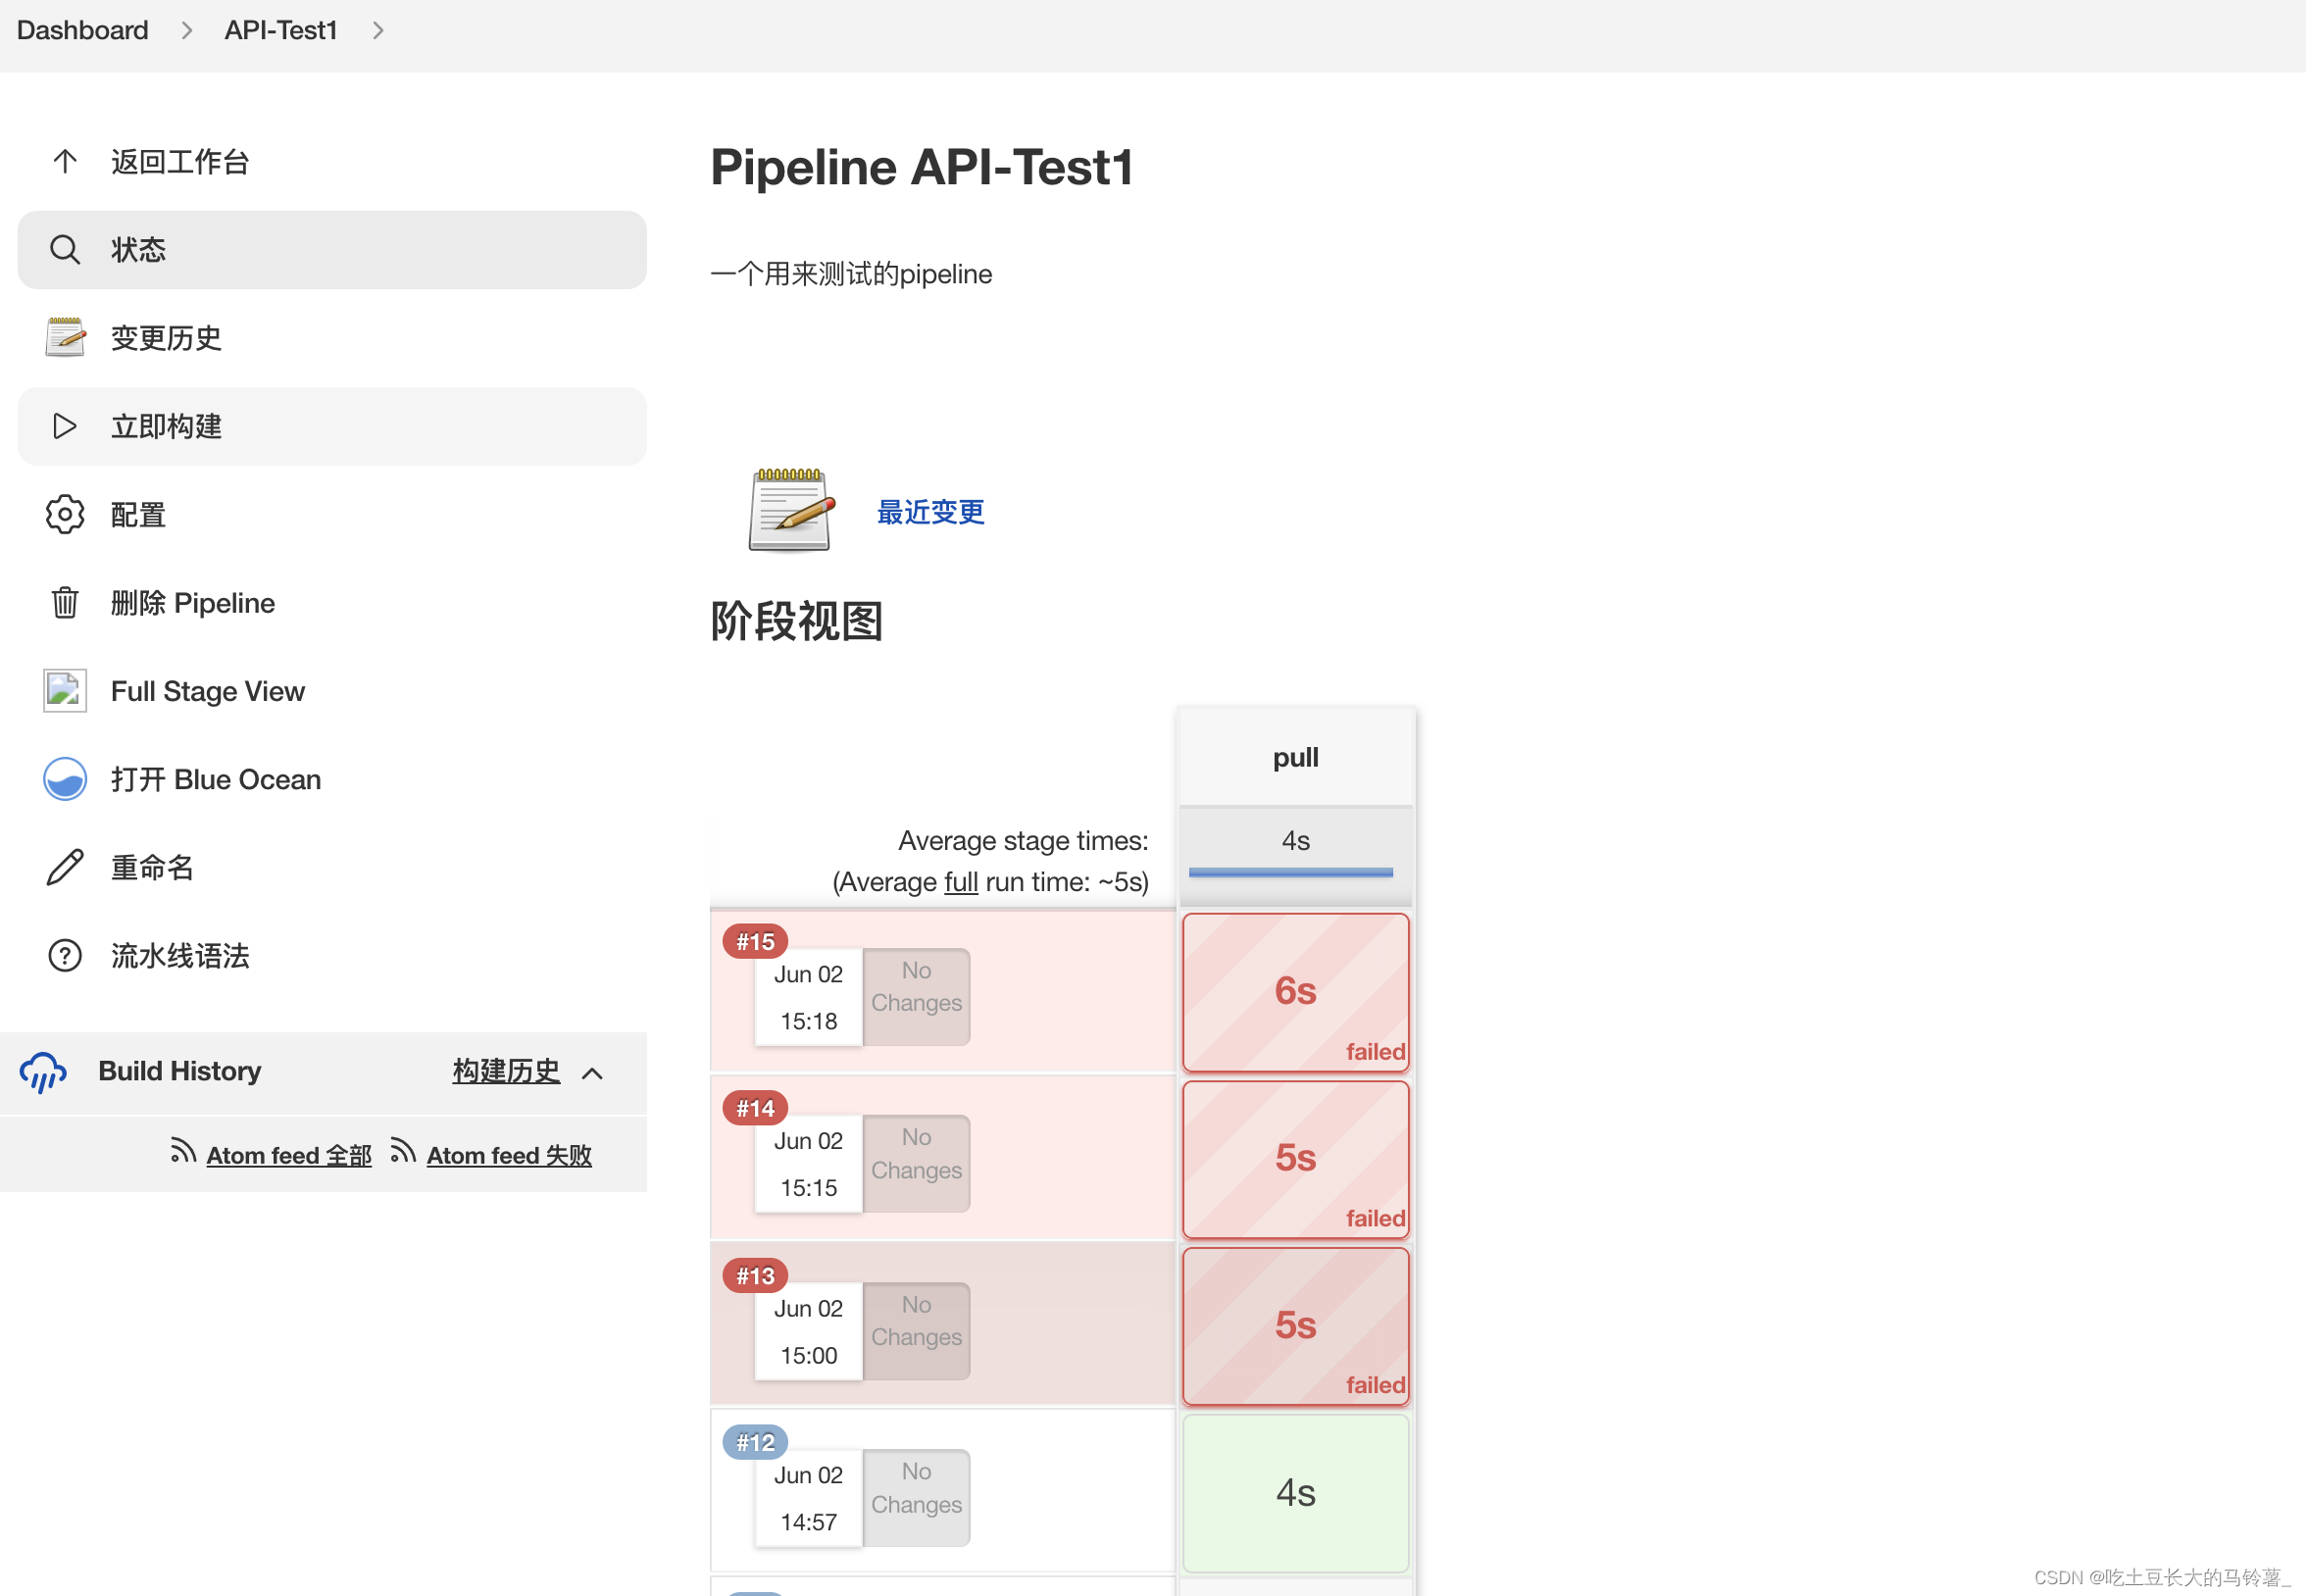Open the Atom feed 失败 link
This screenshot has height=1596, width=2306.
(508, 1155)
